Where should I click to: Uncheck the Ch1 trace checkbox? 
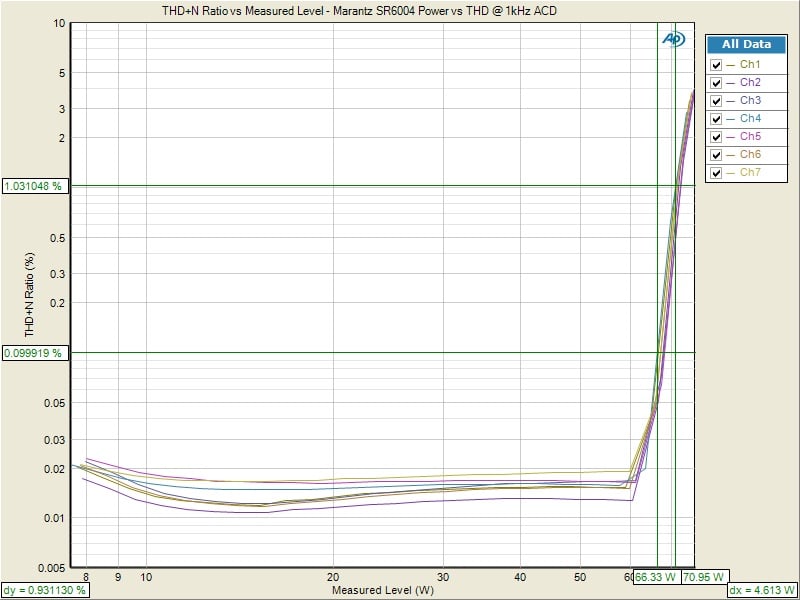(x=716, y=65)
